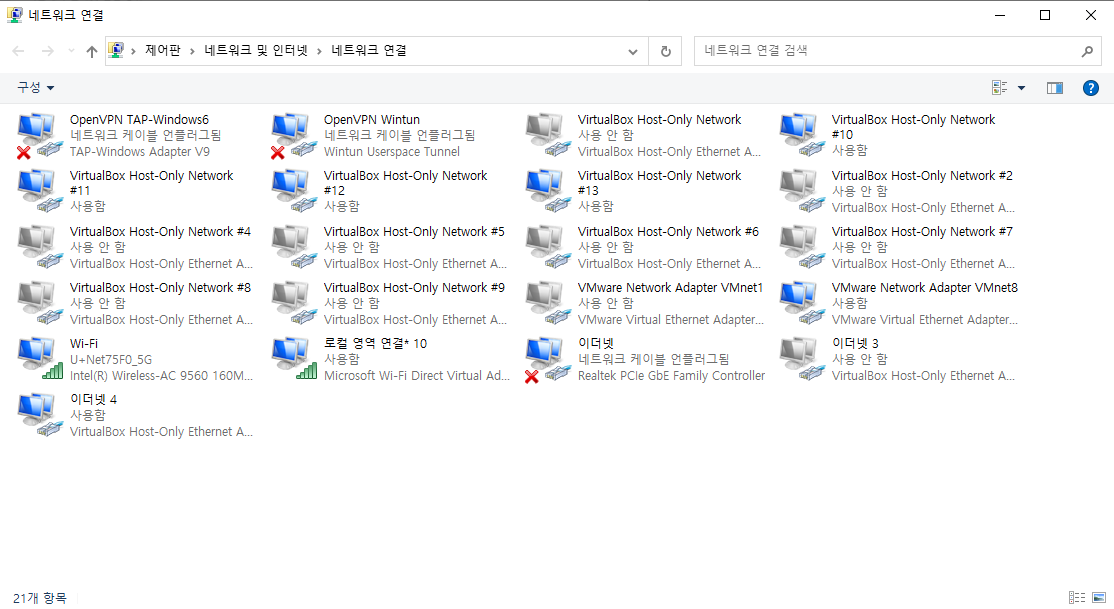Viewport: 1114px width, 609px height.
Task: Click the forward navigation arrow
Action: (x=48, y=51)
